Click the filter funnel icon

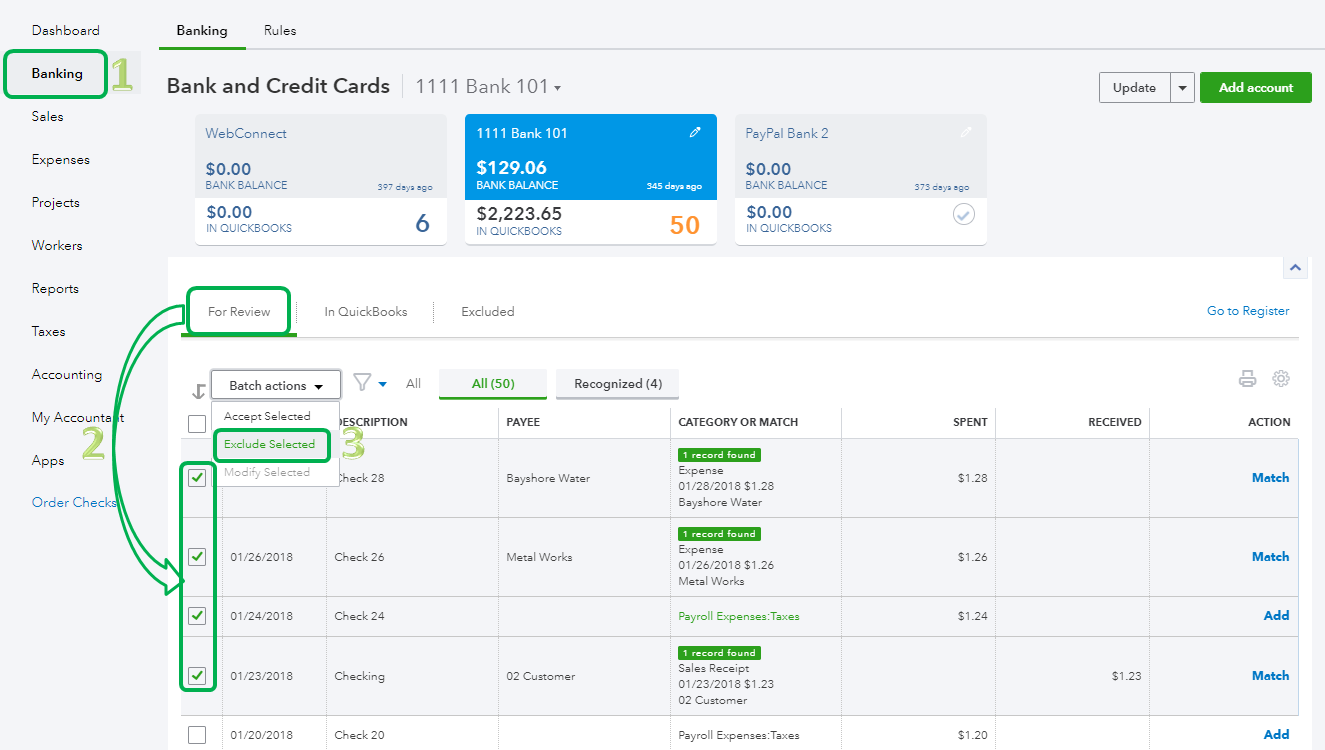pyautogui.click(x=363, y=383)
